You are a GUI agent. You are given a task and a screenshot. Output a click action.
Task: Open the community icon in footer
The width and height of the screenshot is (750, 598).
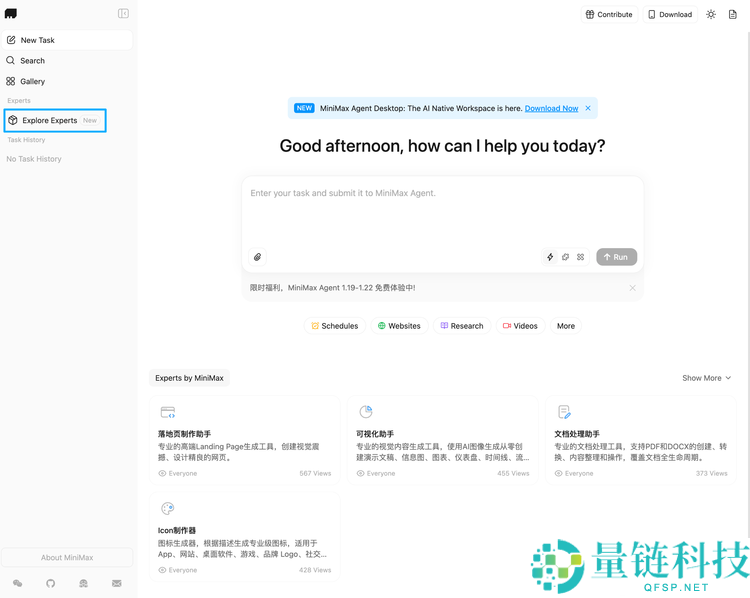[84, 583]
